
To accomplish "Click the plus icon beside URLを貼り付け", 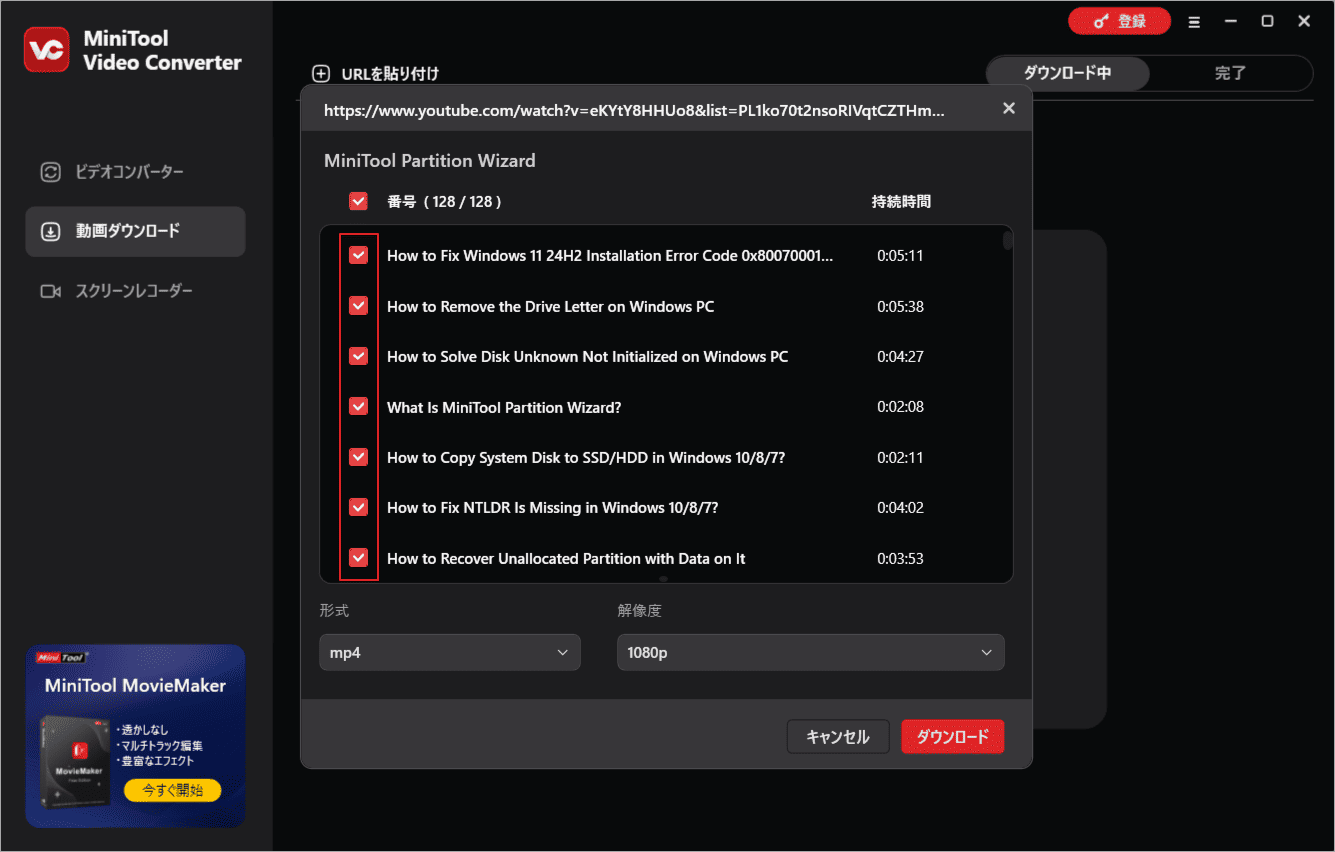I will pos(321,73).
